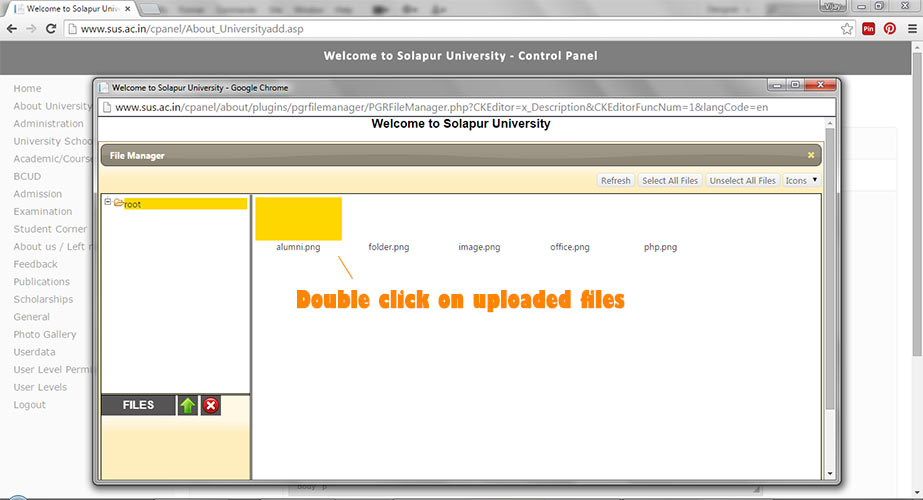Minimize the popup Chrome window
Screen dimensions: 923x500
click(777, 85)
